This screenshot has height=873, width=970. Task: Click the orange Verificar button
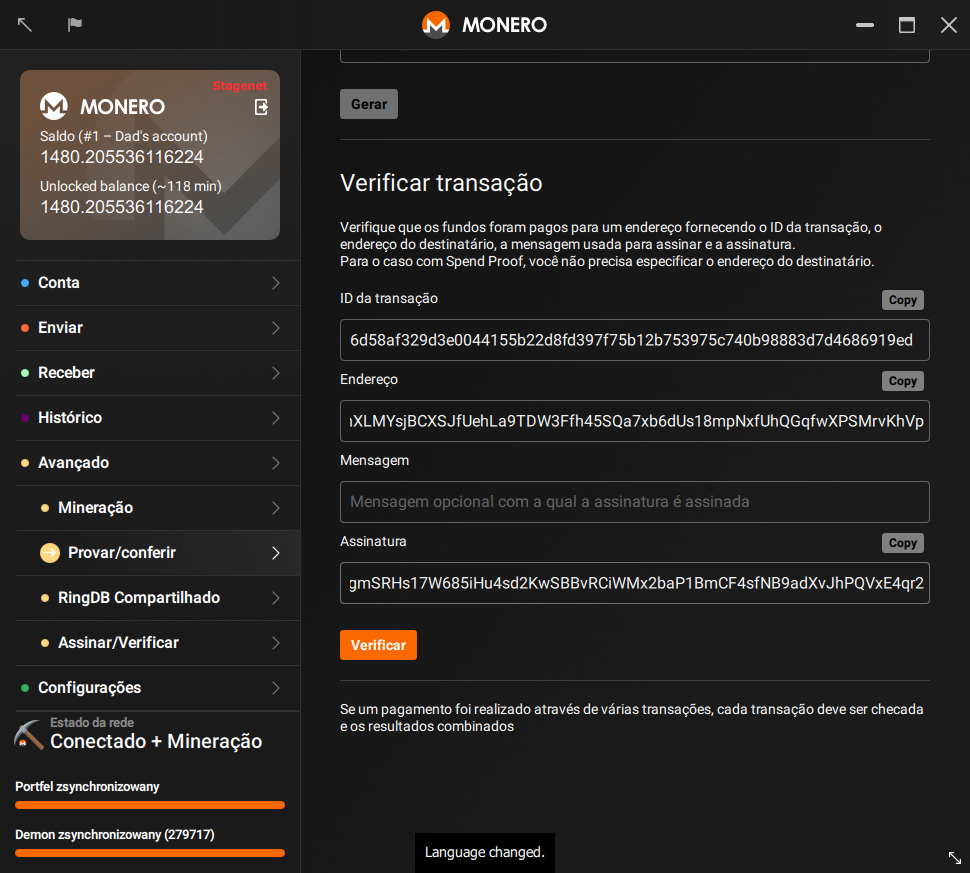point(378,645)
